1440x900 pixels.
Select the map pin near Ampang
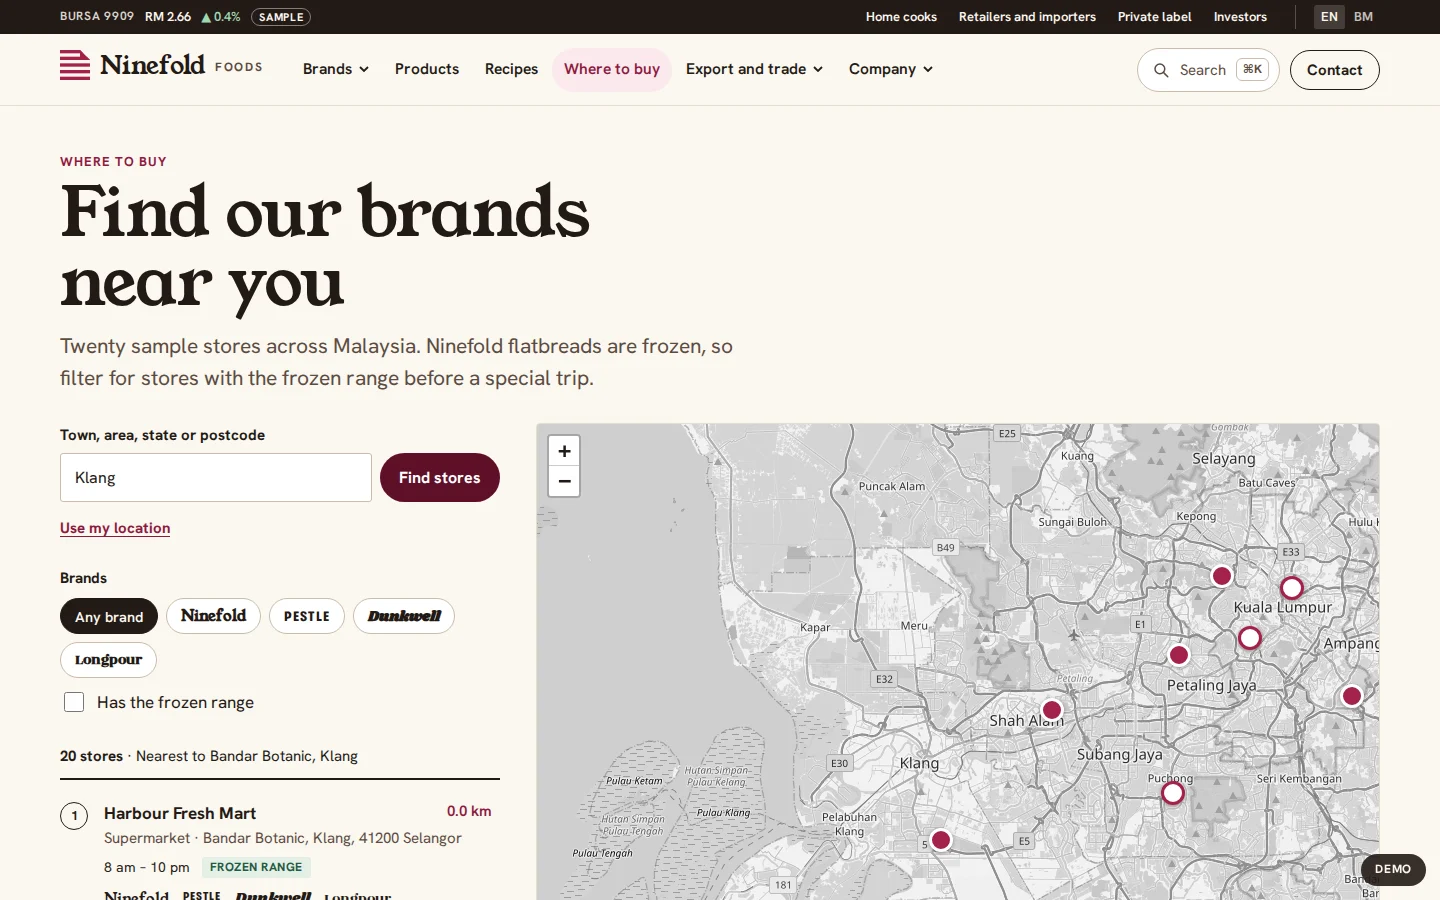click(x=1352, y=696)
